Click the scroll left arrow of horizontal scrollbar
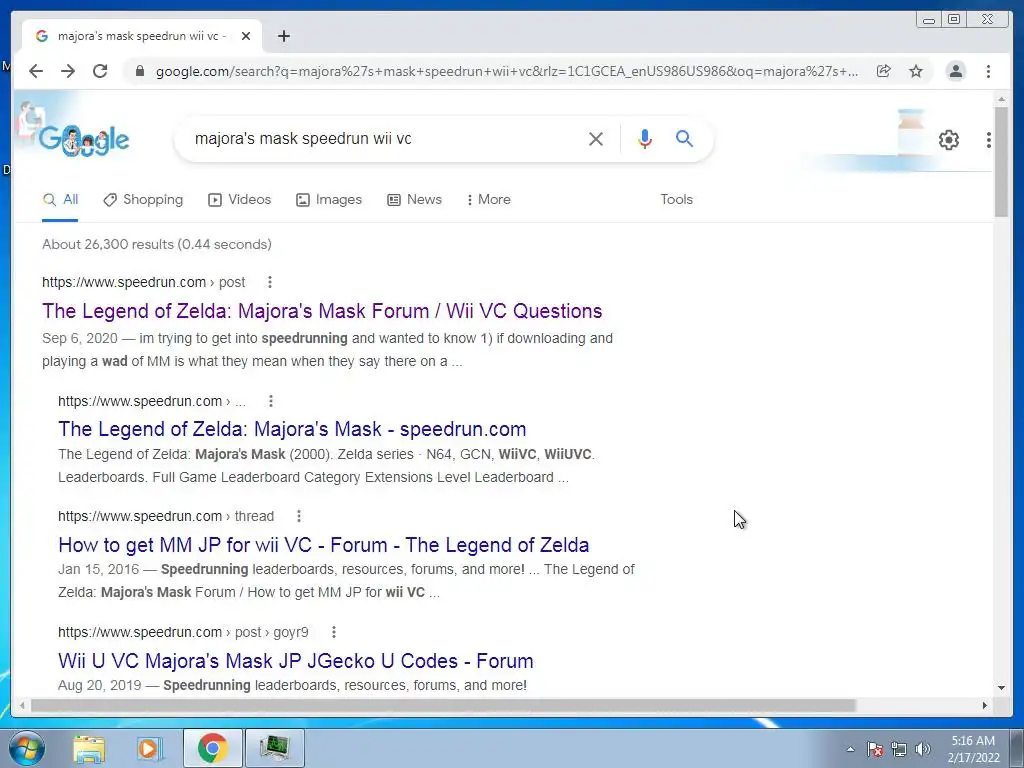This screenshot has height=768, width=1024. 22,705
